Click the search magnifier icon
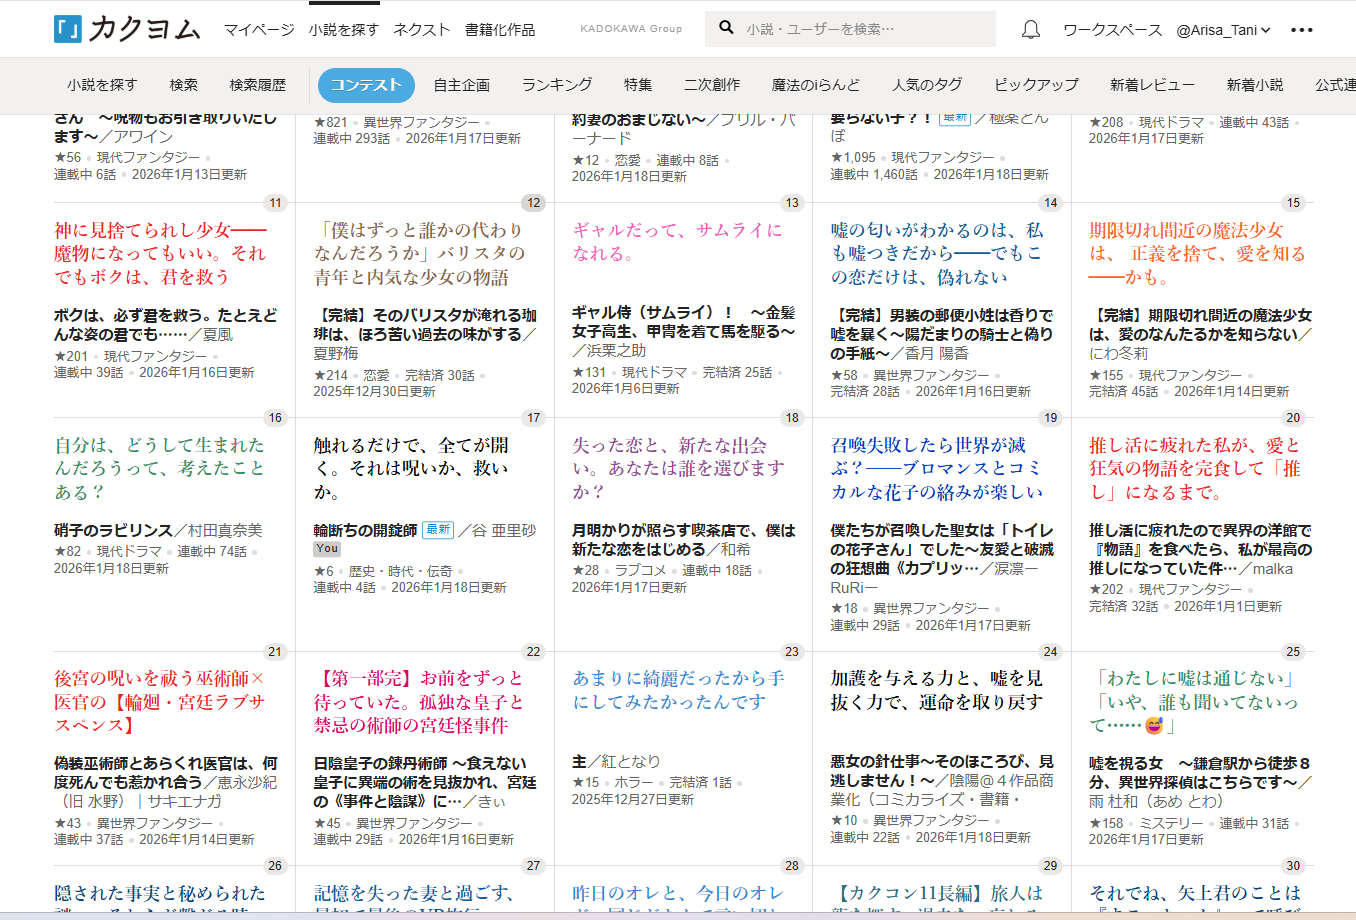Viewport: 1356px width, 920px height. point(727,28)
